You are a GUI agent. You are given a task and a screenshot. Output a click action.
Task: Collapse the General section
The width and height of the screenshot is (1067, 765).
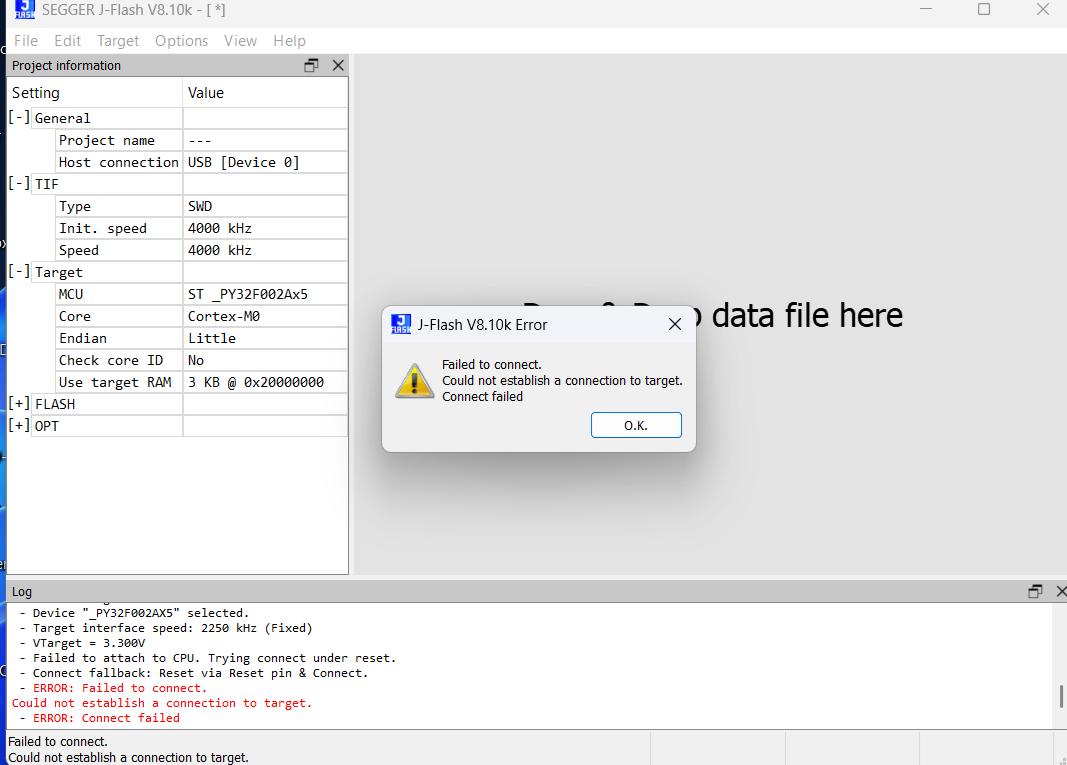19,118
